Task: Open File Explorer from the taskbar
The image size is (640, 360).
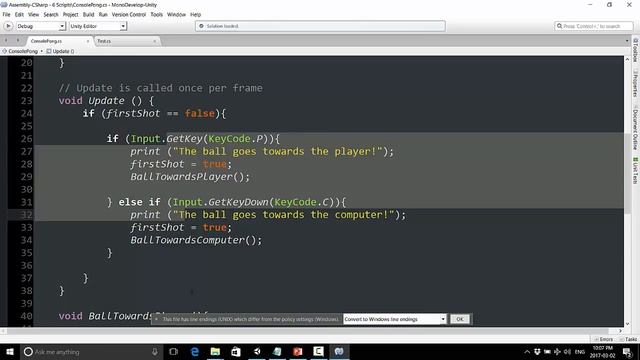Action: coord(215,351)
